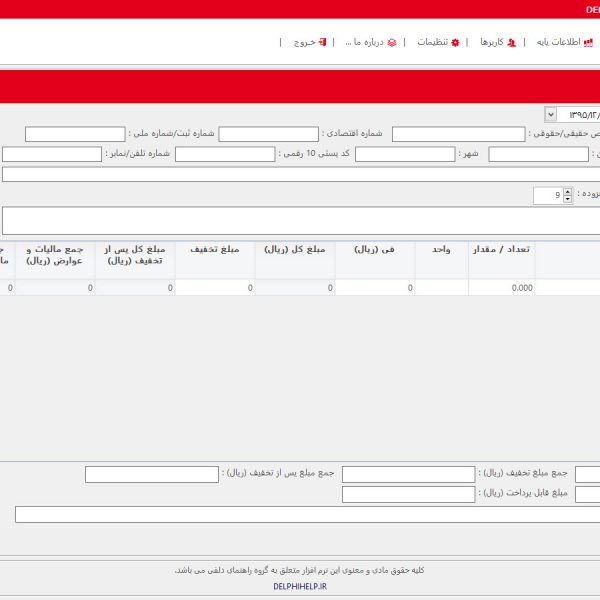Click the exit (خروج) door icon

point(322,43)
